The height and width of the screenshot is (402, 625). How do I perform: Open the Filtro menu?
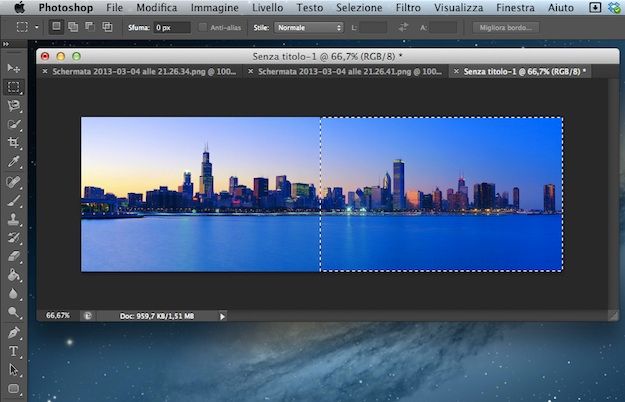point(408,8)
